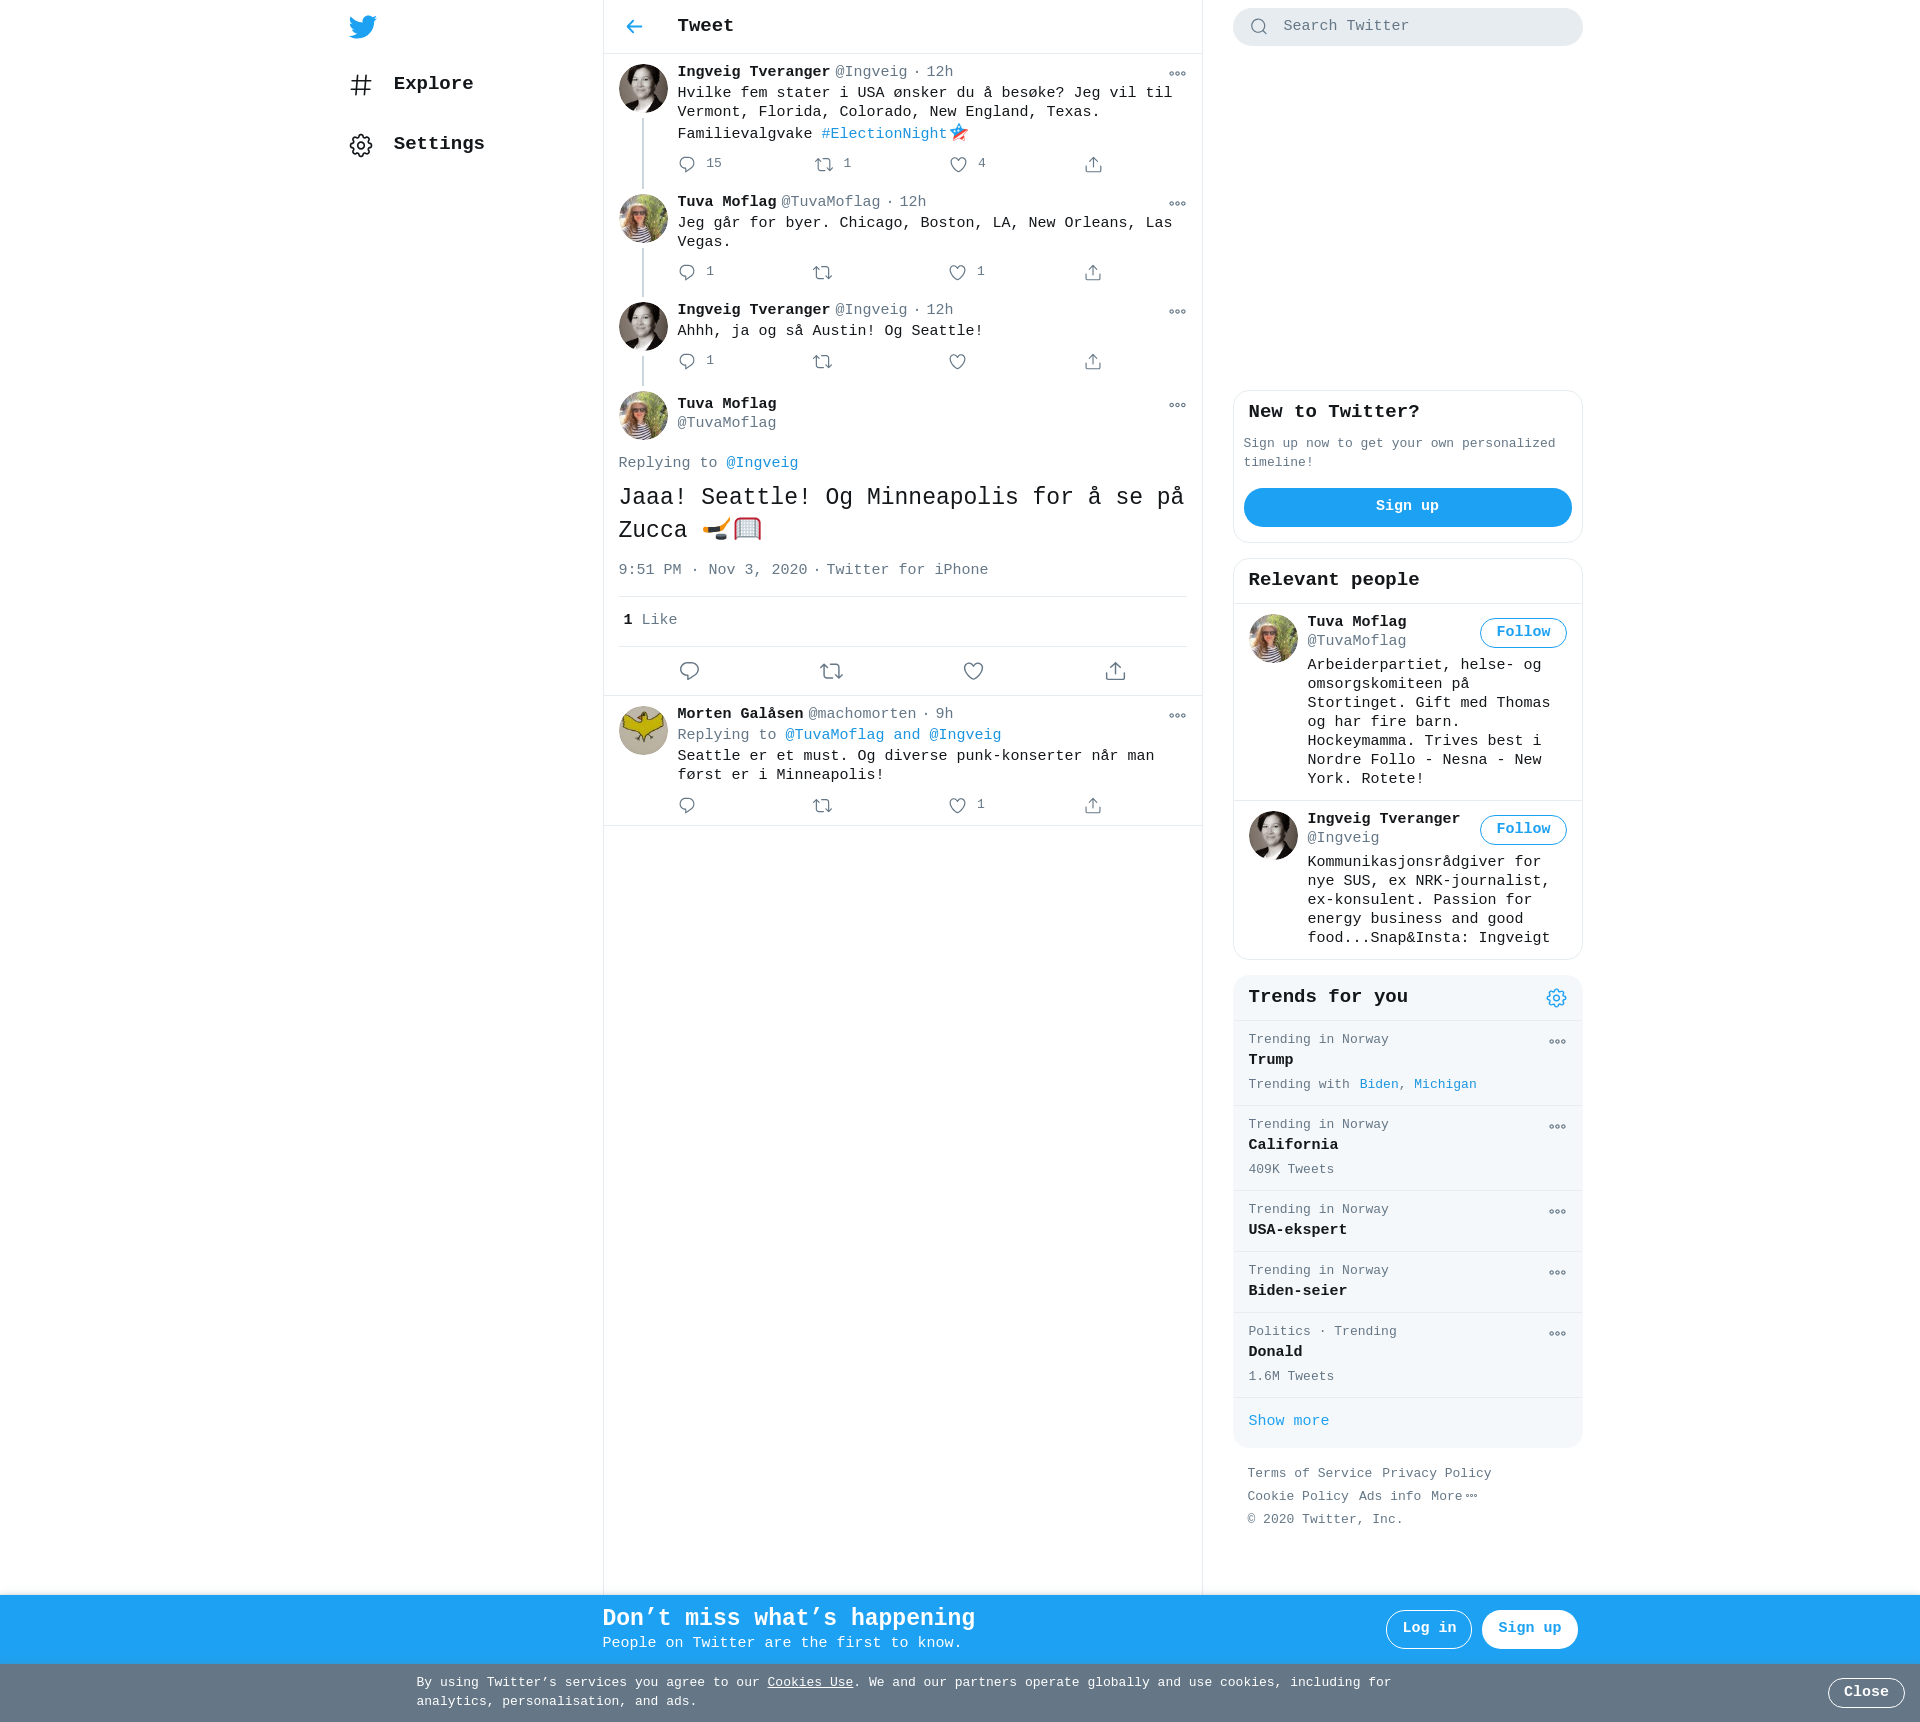This screenshot has height=1722, width=1920.
Task: Reply to Morten Galåsen's tweet
Action: tap(687, 805)
